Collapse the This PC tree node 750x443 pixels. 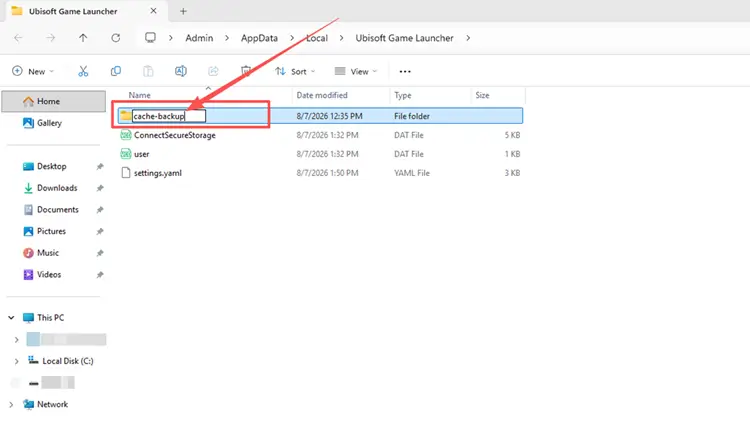click(11, 317)
